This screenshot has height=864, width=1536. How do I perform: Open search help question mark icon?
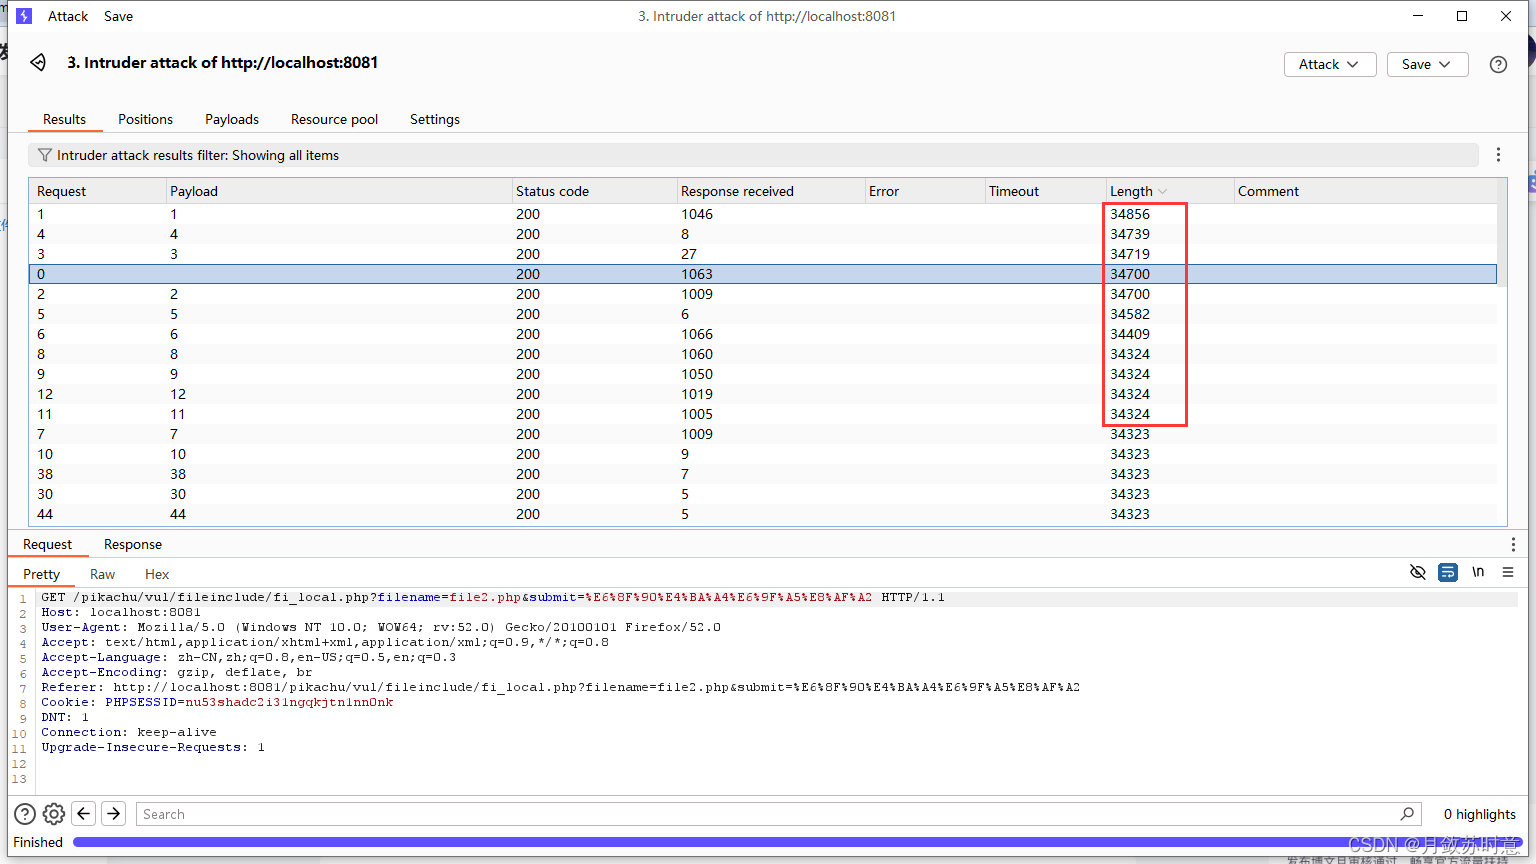coord(25,814)
